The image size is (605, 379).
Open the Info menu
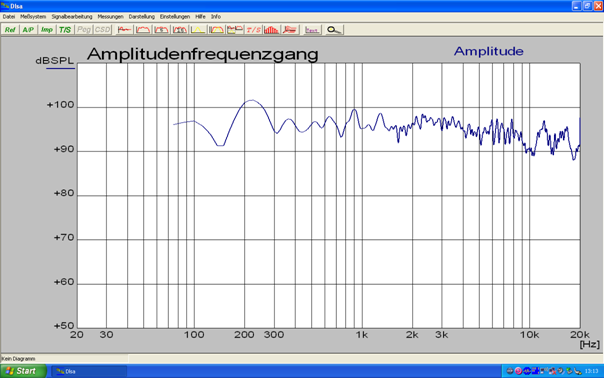(x=216, y=17)
